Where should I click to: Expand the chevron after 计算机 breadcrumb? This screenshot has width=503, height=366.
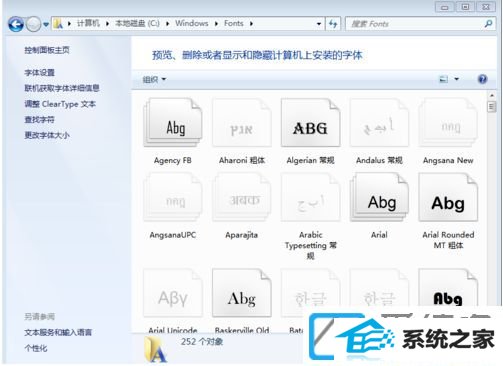(107, 24)
